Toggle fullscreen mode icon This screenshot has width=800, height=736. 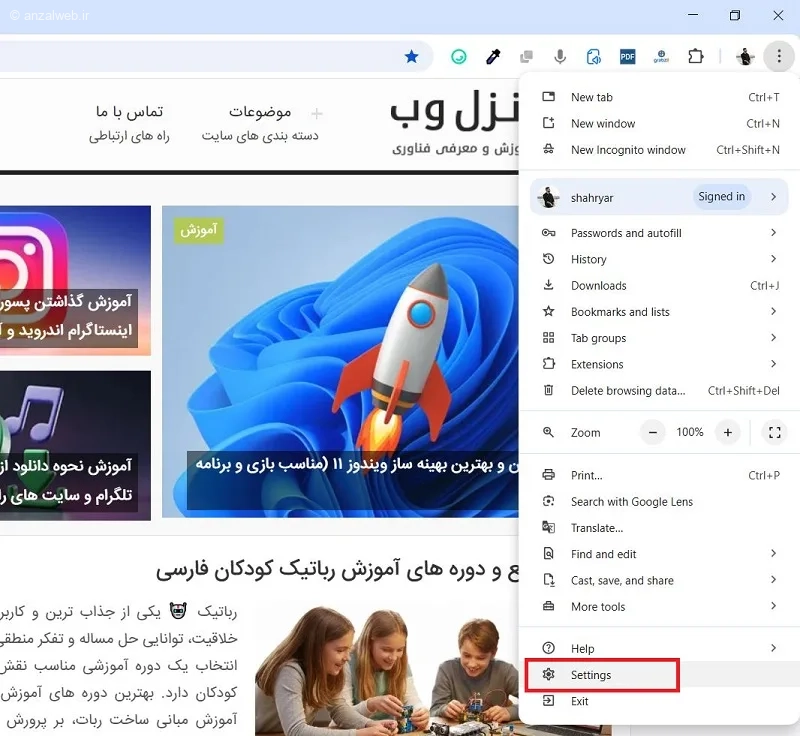click(x=774, y=433)
